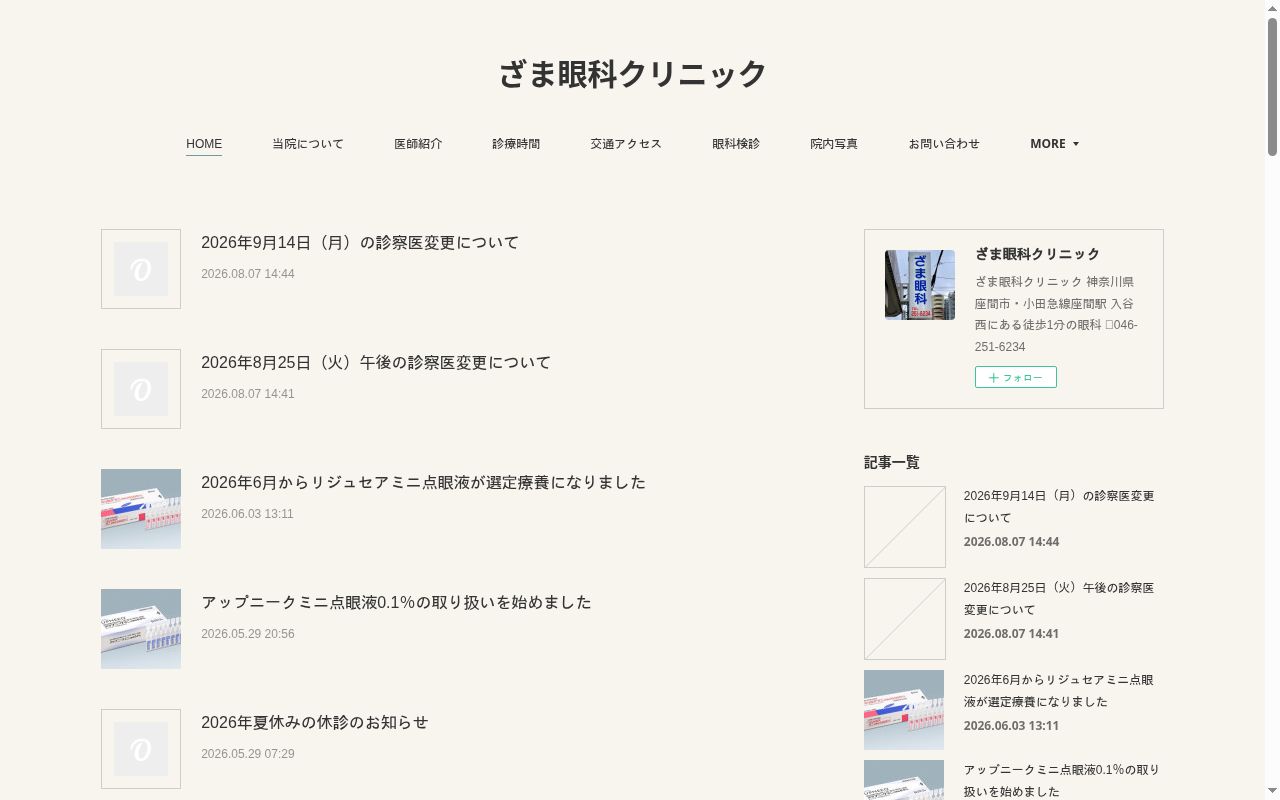Click main-list アップニークミニ product thumbnail
1280x800 pixels.
coord(141,629)
